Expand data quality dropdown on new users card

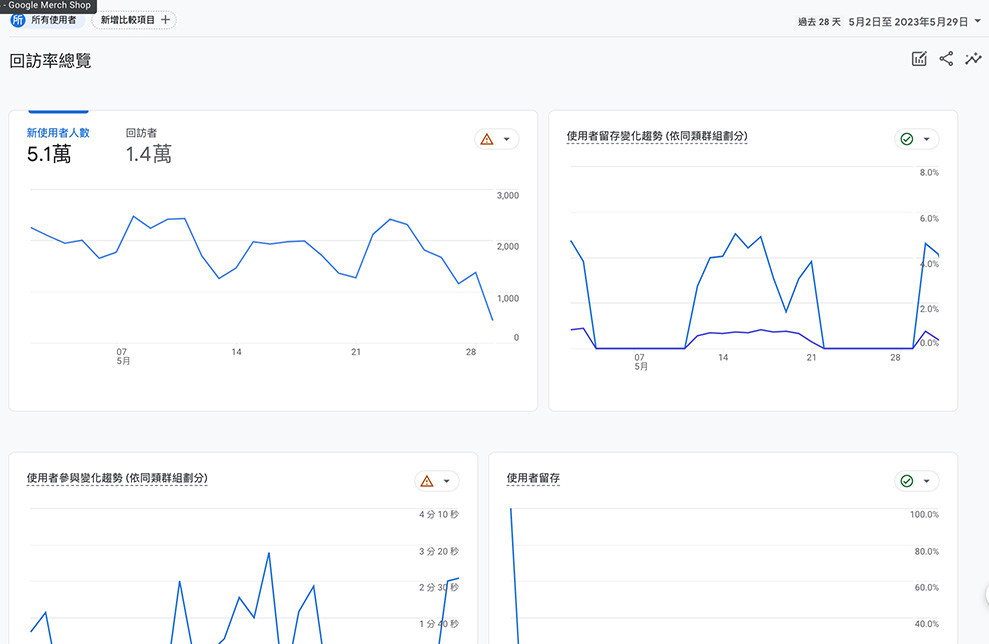506,139
